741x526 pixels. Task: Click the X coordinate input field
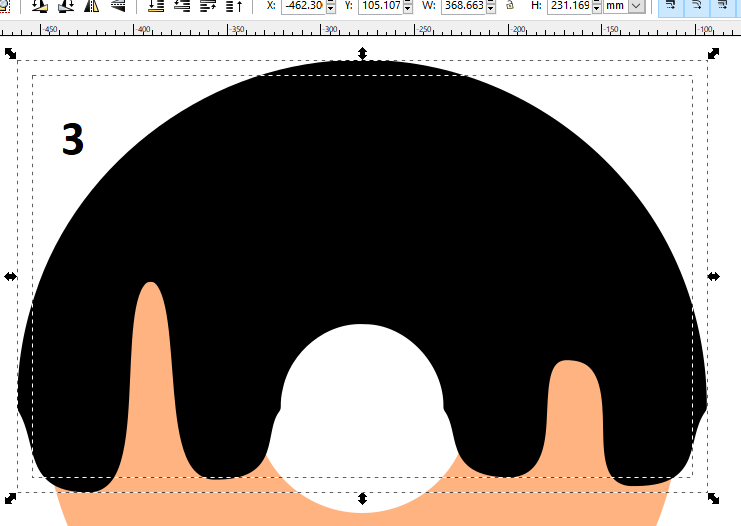(303, 6)
